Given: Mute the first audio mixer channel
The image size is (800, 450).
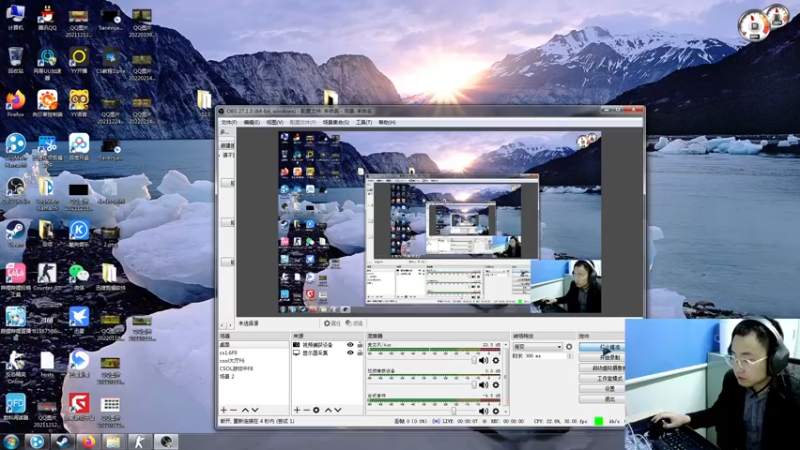Looking at the screenshot, I should (x=483, y=361).
